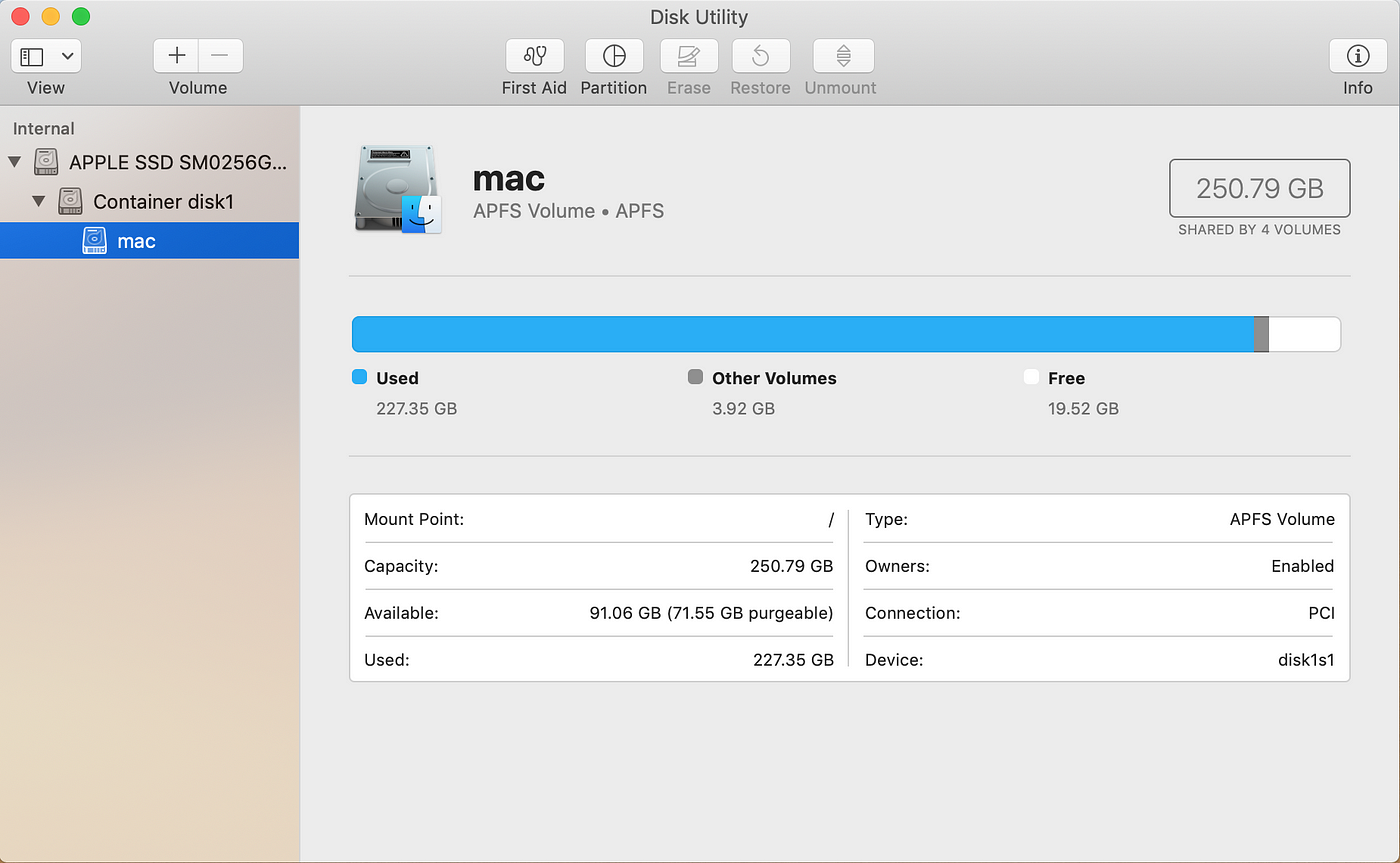The image size is (1400, 863).
Task: Click the large mac volume drive image
Action: coord(398,190)
